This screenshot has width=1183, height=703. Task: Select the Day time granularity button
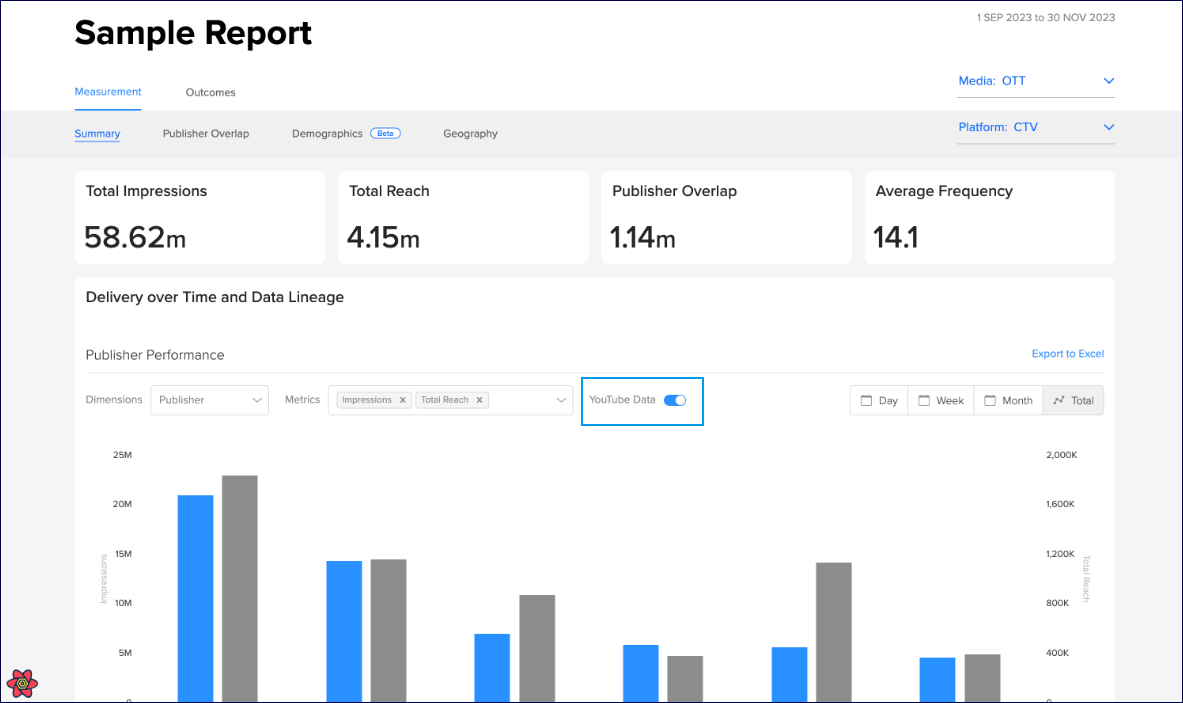880,401
